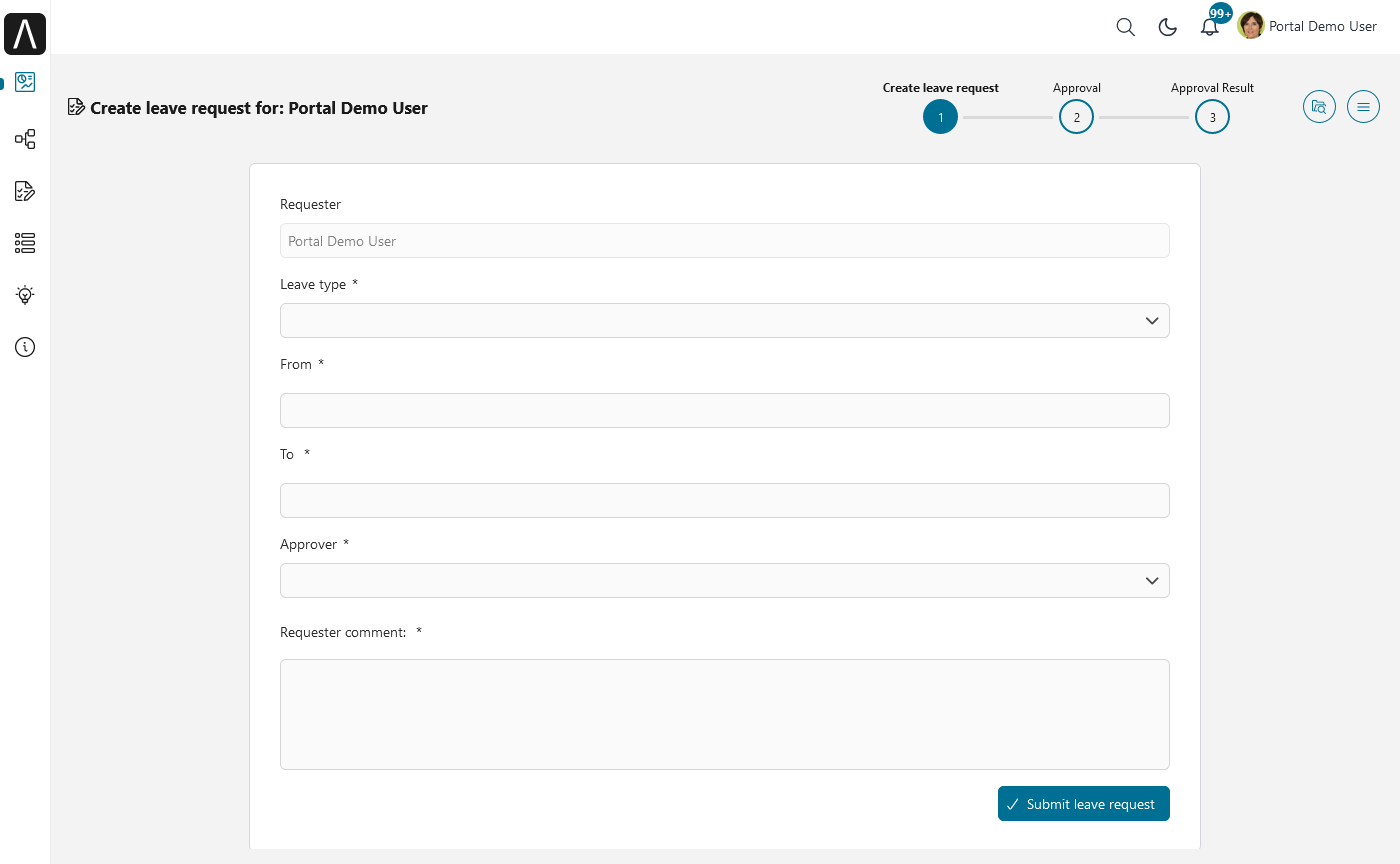Click the disabled Requester field

(724, 240)
